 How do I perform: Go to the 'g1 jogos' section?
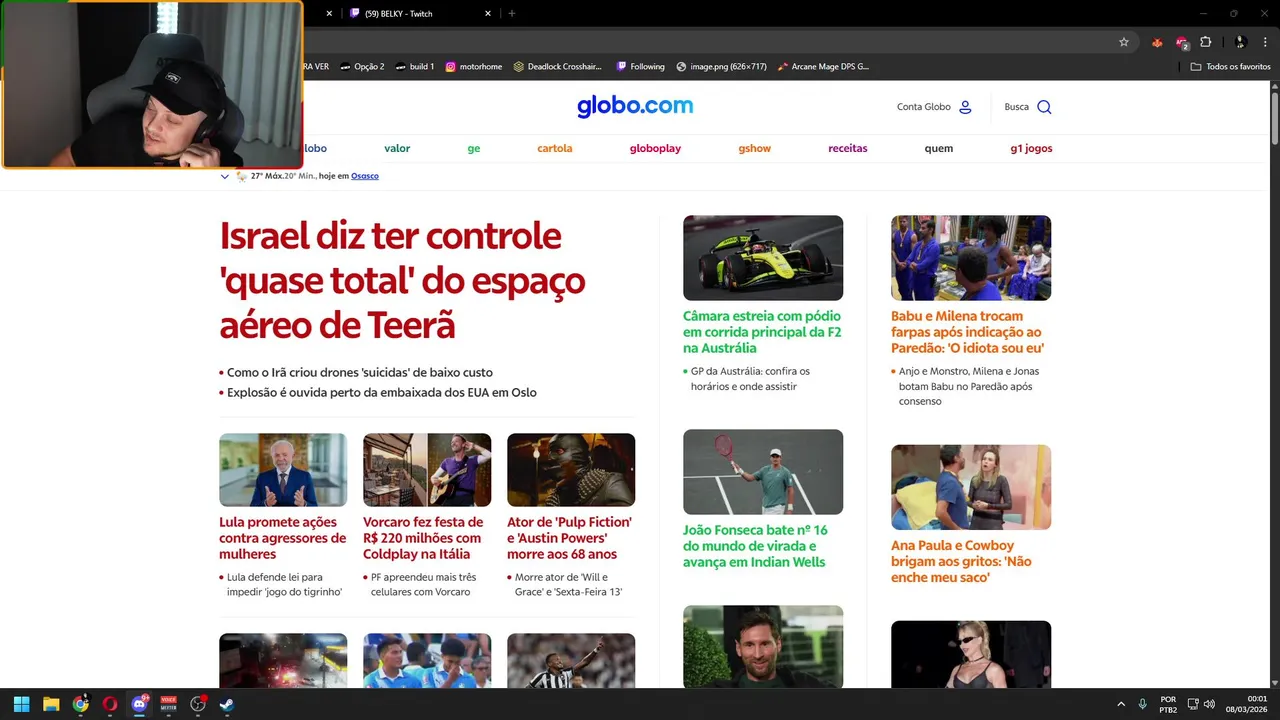[x=1031, y=148]
